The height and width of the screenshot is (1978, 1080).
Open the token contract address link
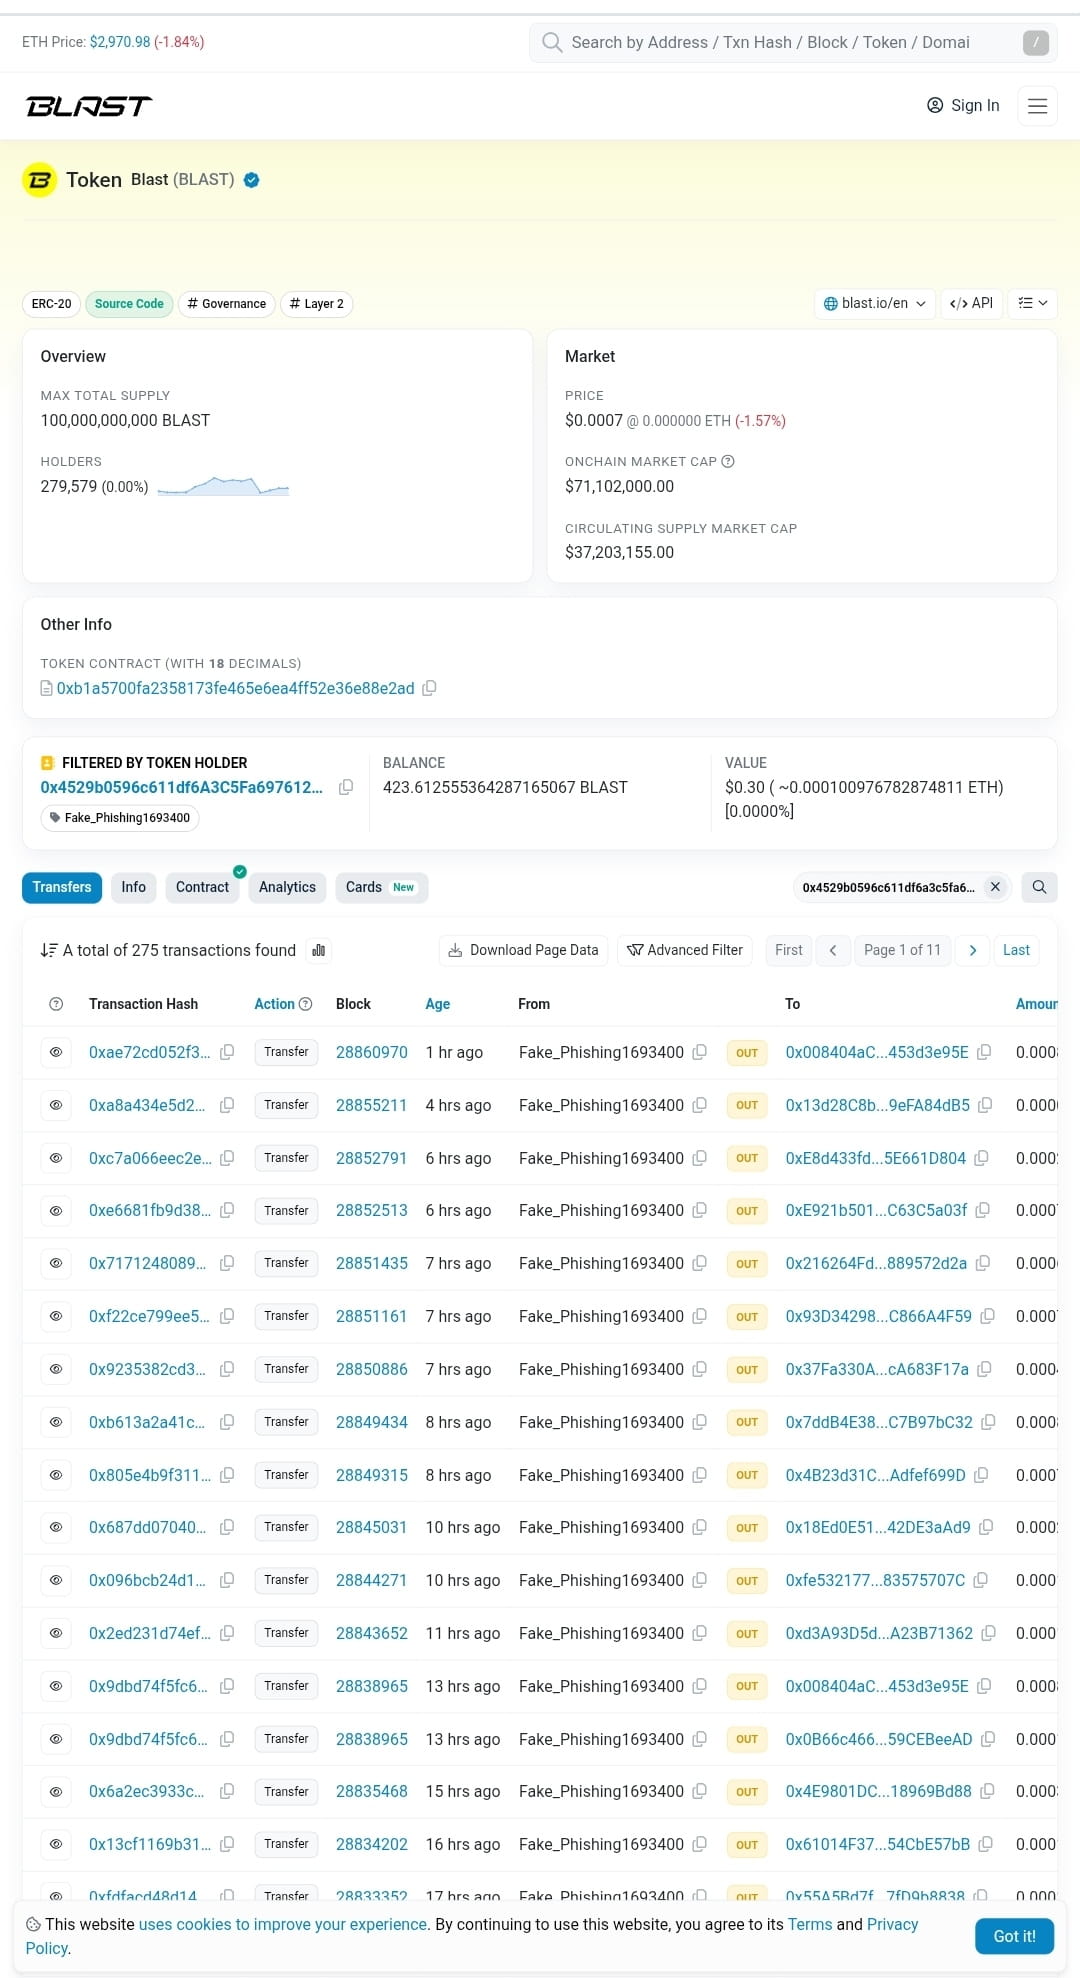(235, 688)
